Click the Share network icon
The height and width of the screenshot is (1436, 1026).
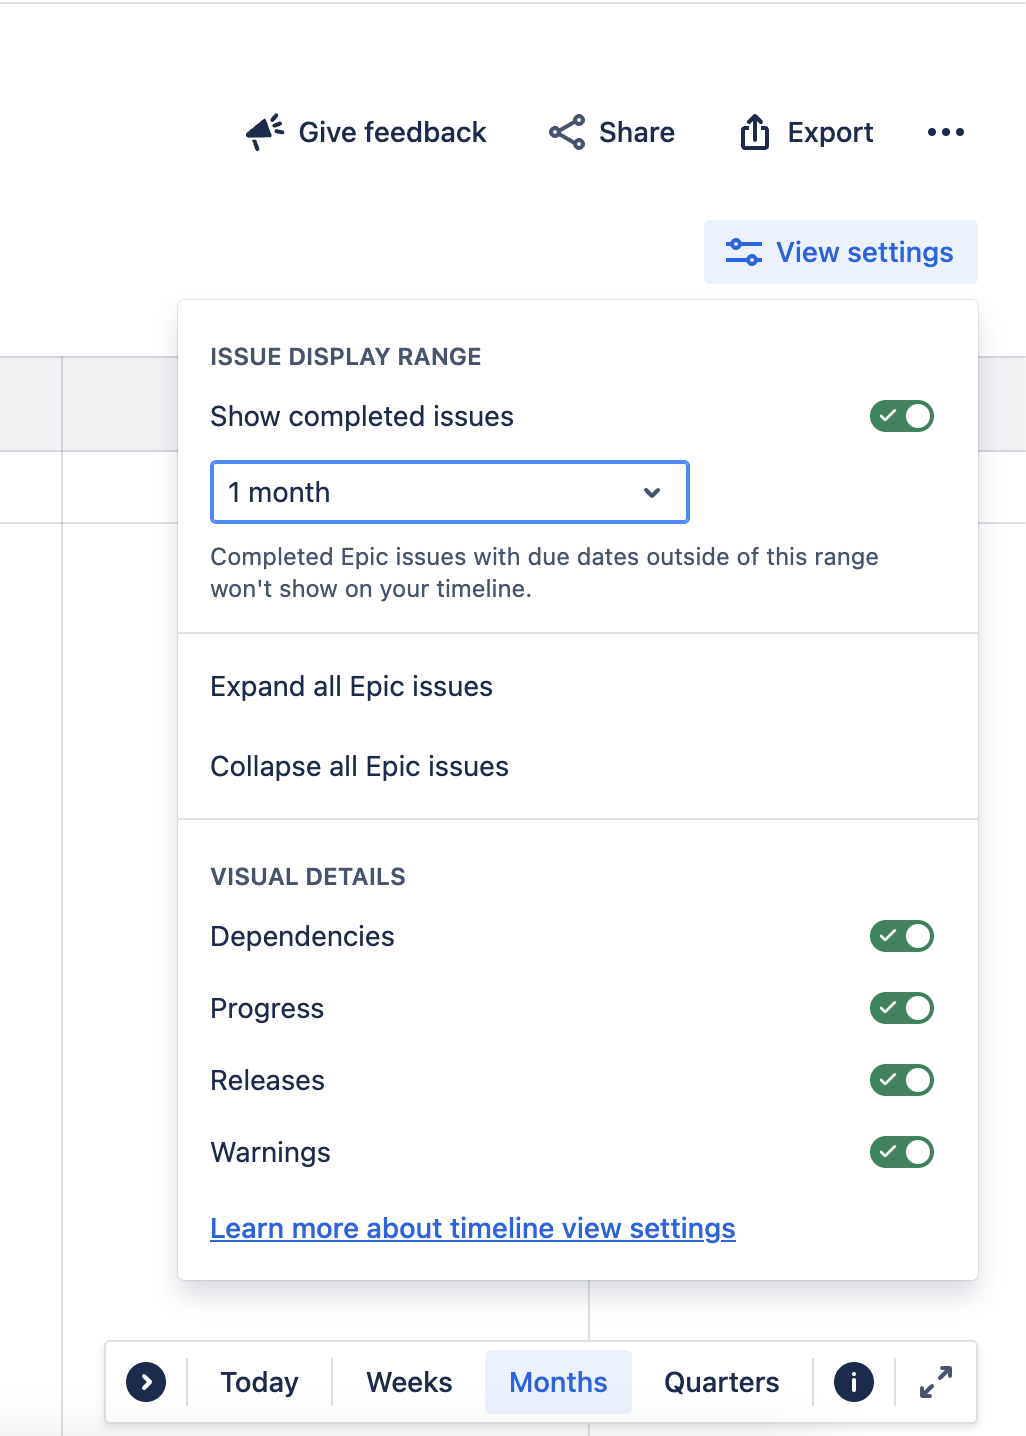567,132
